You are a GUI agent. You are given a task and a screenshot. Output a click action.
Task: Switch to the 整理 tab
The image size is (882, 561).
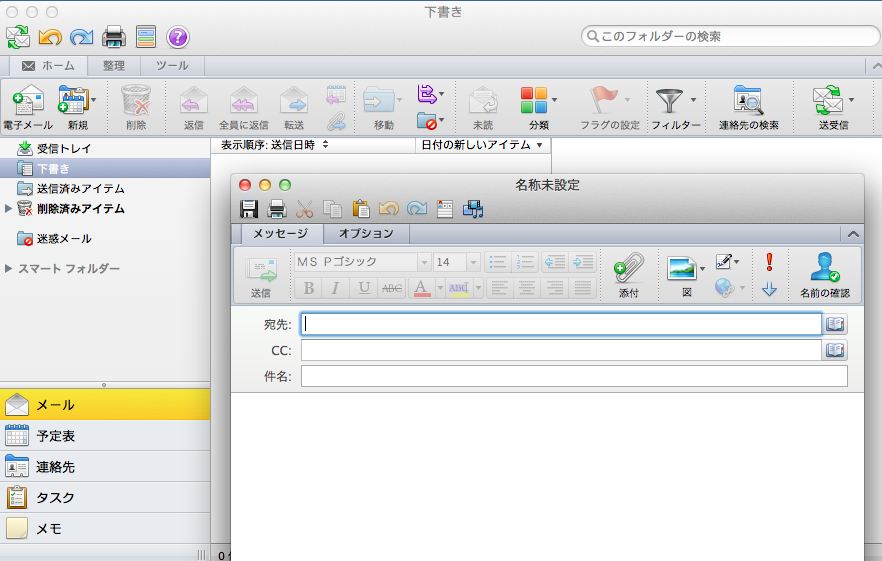coord(114,66)
